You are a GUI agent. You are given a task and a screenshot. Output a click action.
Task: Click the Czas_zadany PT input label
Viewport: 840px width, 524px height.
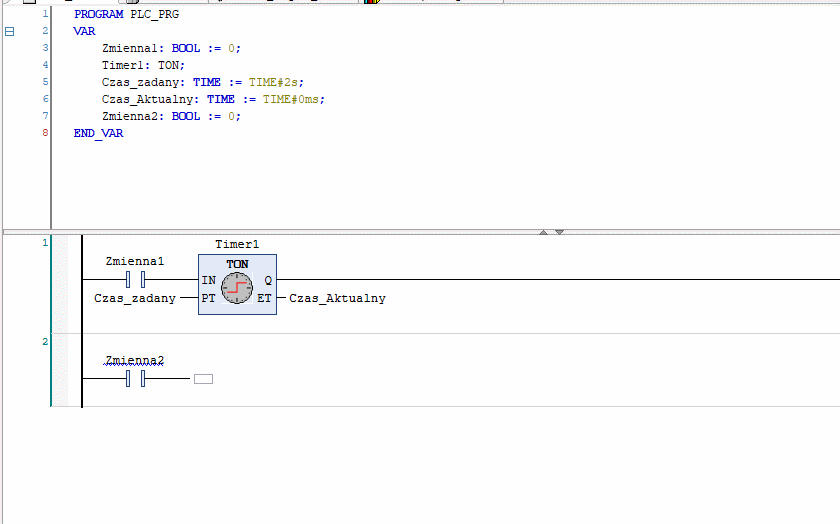(x=135, y=298)
